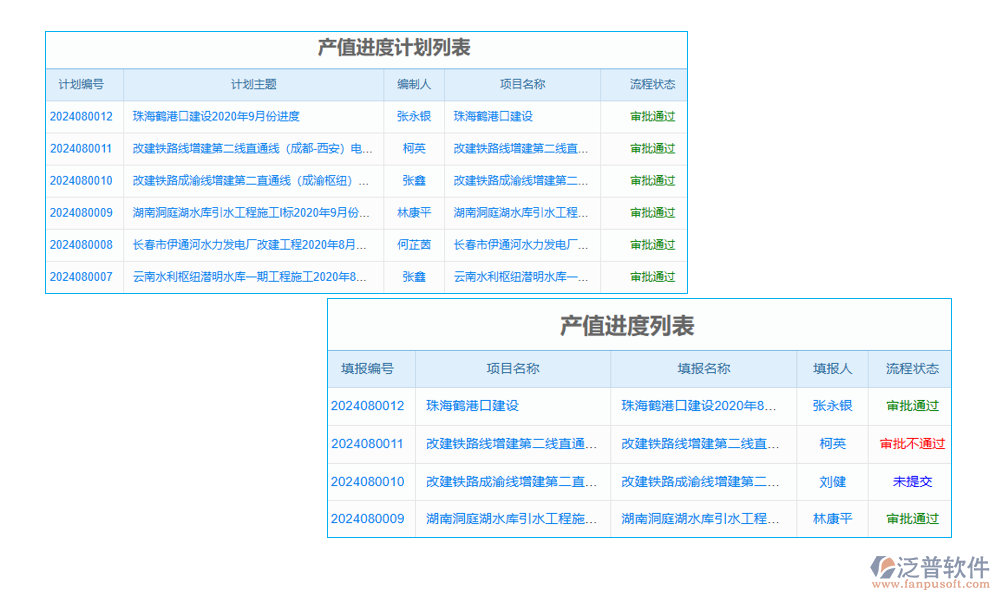
Task: Open plan number 2024080012 in 产值进度计划列表
Action: 83,116
